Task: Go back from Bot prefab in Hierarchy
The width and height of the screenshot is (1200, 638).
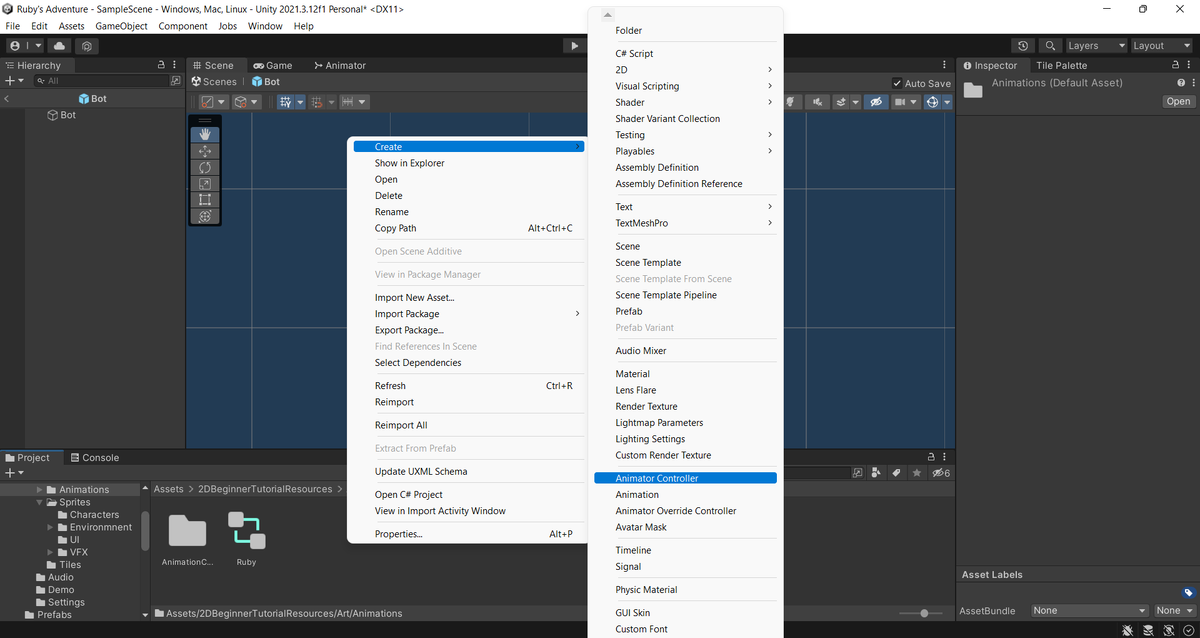Action: pos(7,99)
